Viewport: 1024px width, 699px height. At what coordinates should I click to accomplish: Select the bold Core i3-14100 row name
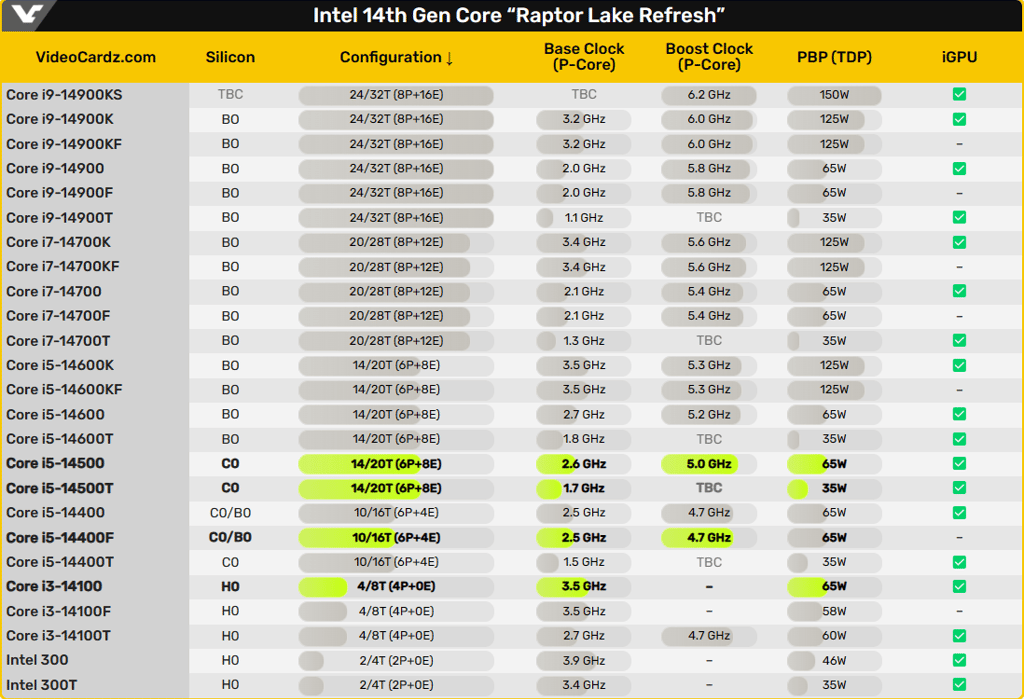pyautogui.click(x=54, y=586)
